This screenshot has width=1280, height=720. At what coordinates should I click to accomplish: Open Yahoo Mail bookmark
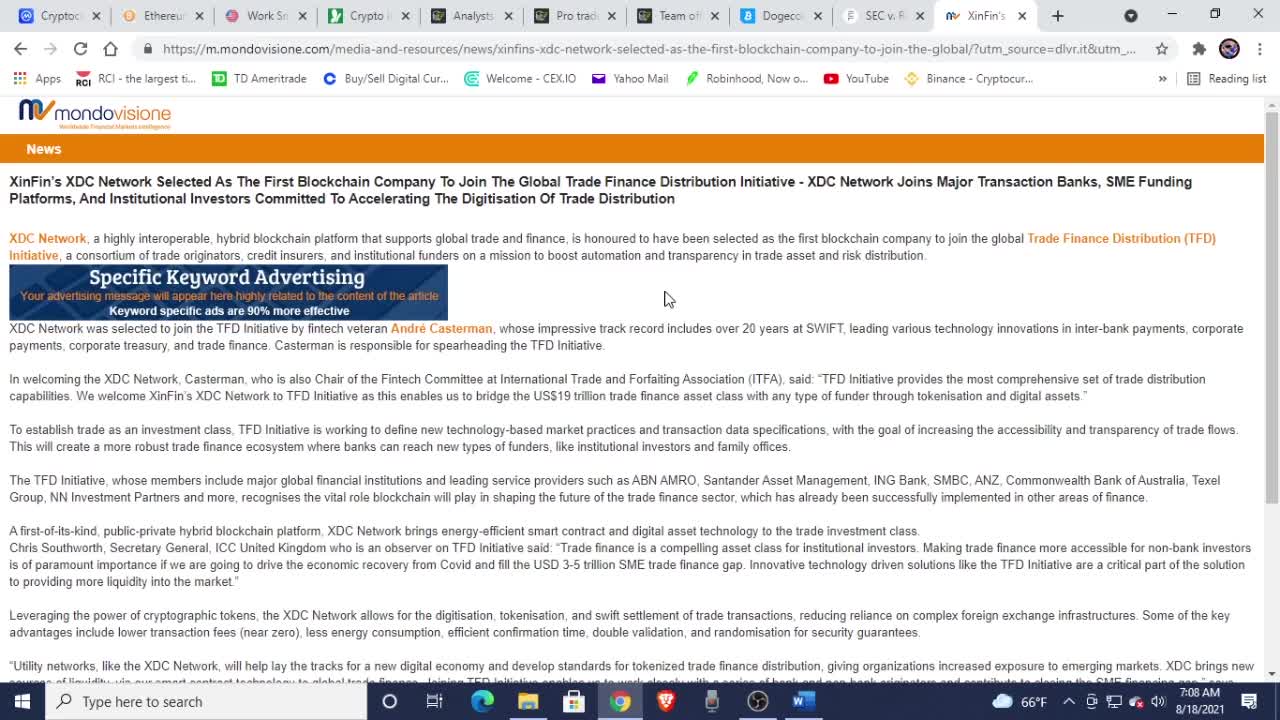[x=630, y=79]
